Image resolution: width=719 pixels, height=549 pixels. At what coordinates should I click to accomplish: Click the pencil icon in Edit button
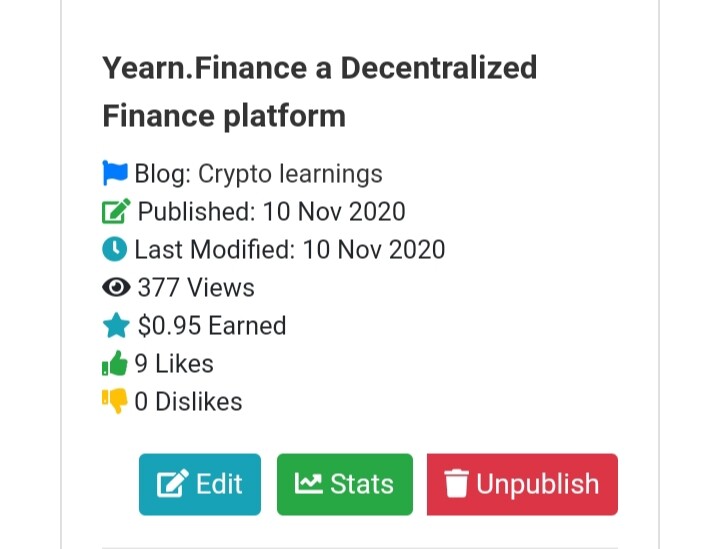click(x=172, y=483)
